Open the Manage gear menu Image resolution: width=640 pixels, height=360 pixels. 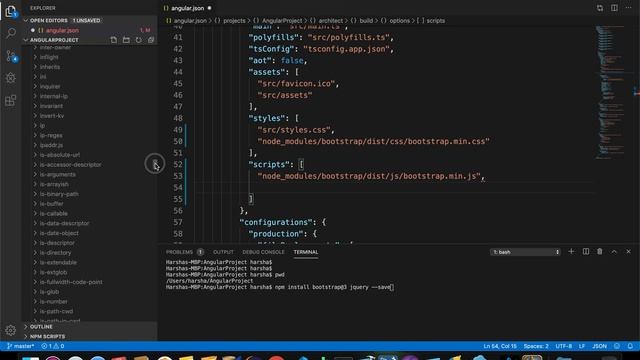11,330
